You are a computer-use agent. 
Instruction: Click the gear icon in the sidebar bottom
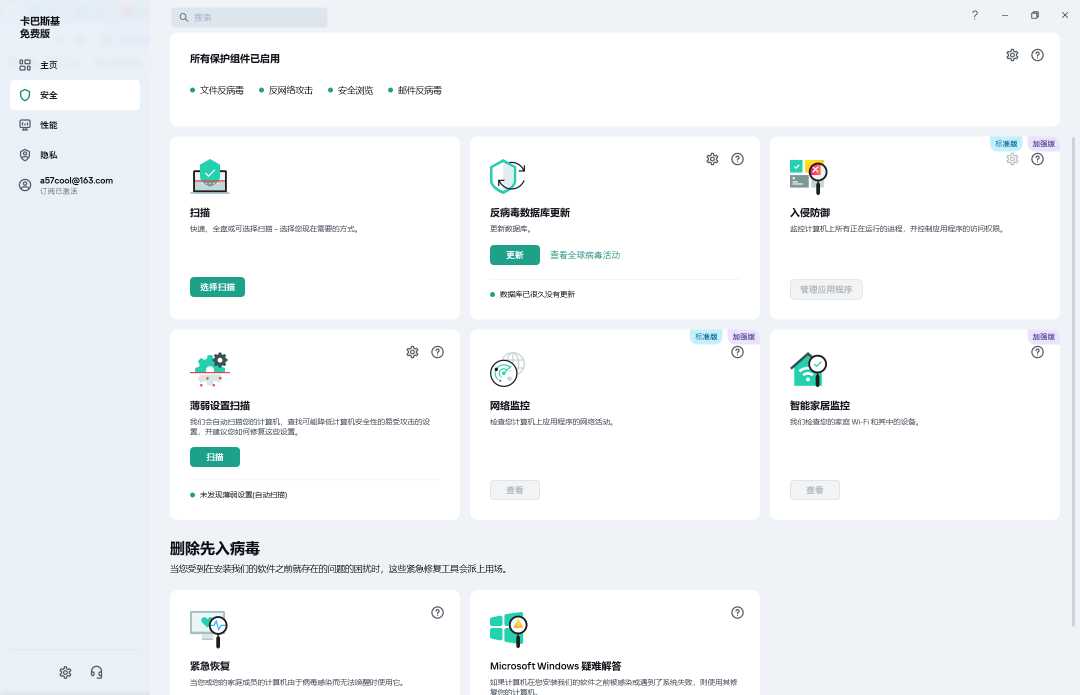pyautogui.click(x=65, y=672)
